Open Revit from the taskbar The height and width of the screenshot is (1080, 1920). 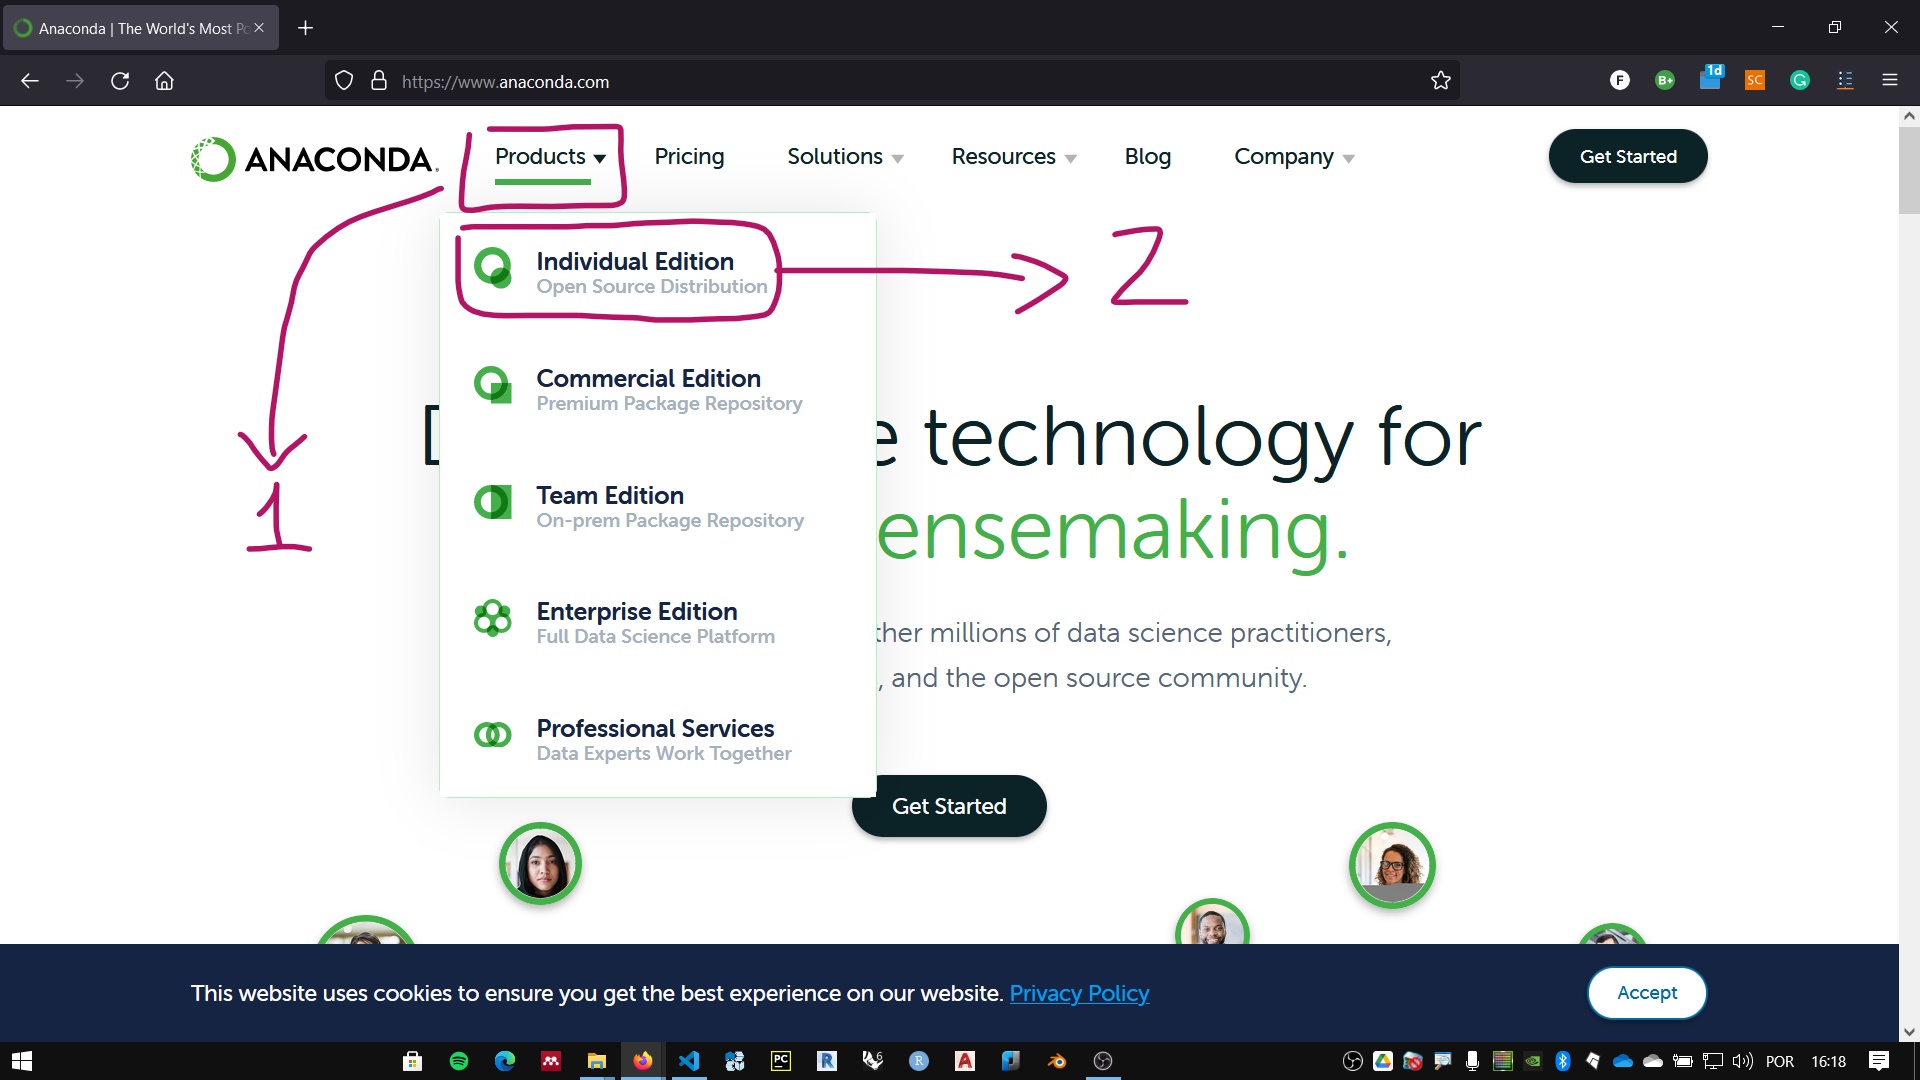[x=827, y=1061]
